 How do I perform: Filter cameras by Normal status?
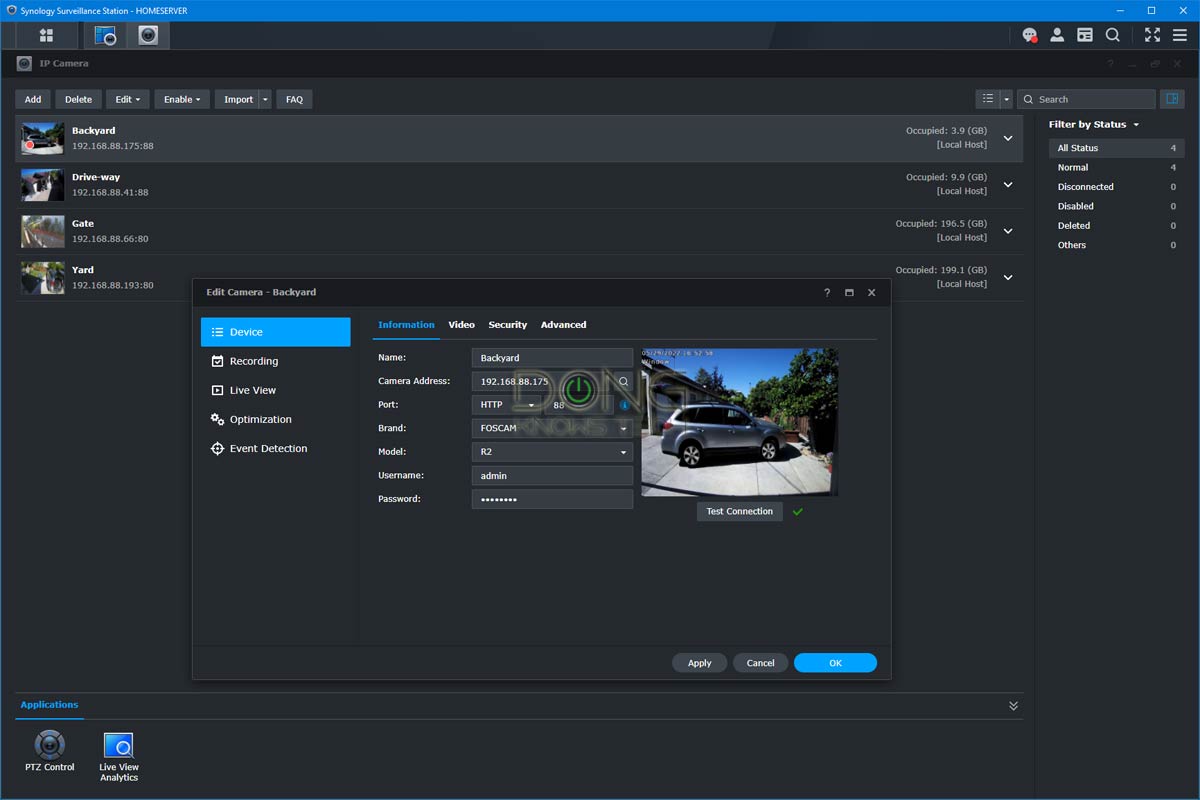[1117, 167]
